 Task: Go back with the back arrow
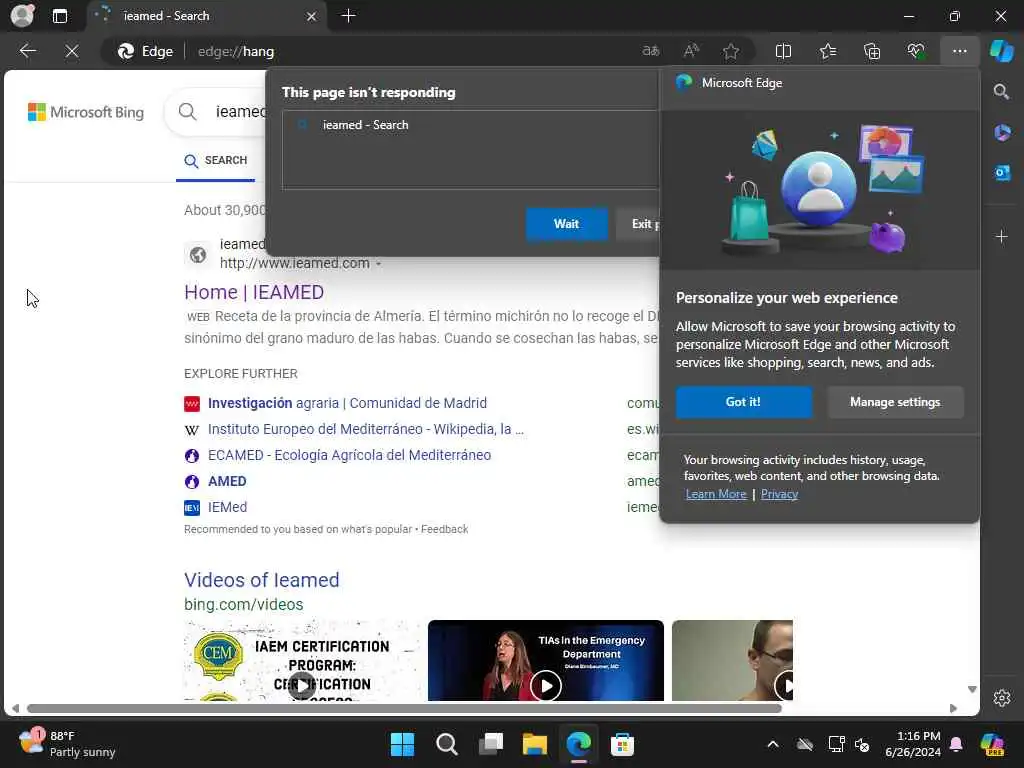tap(27, 51)
